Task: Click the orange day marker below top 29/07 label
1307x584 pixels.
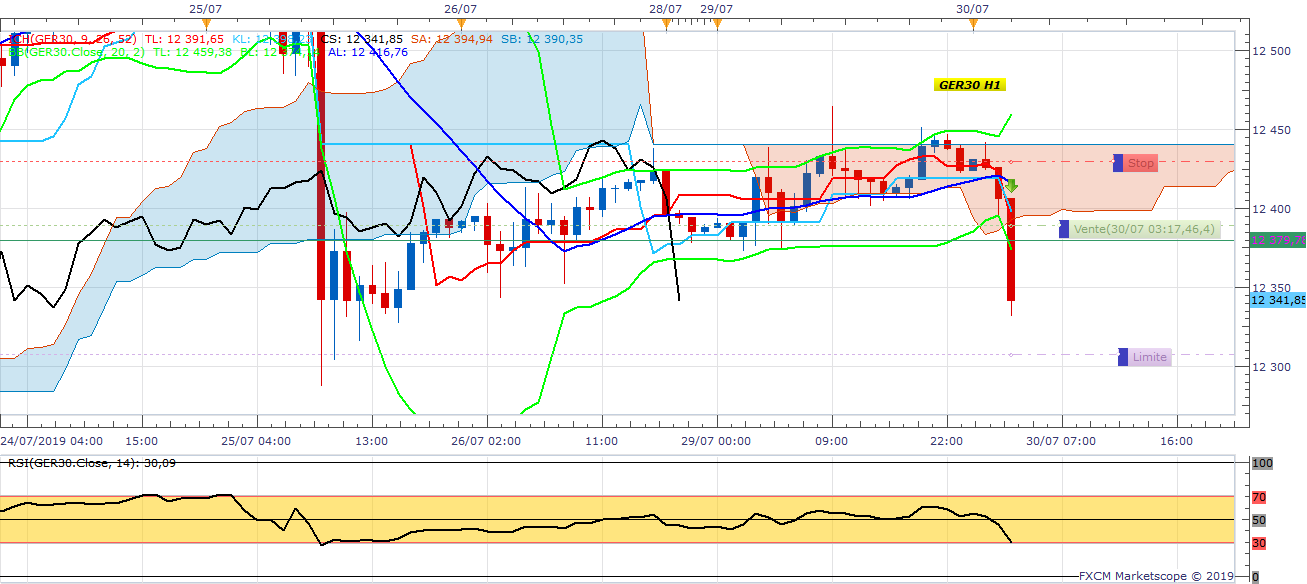Action: click(716, 23)
